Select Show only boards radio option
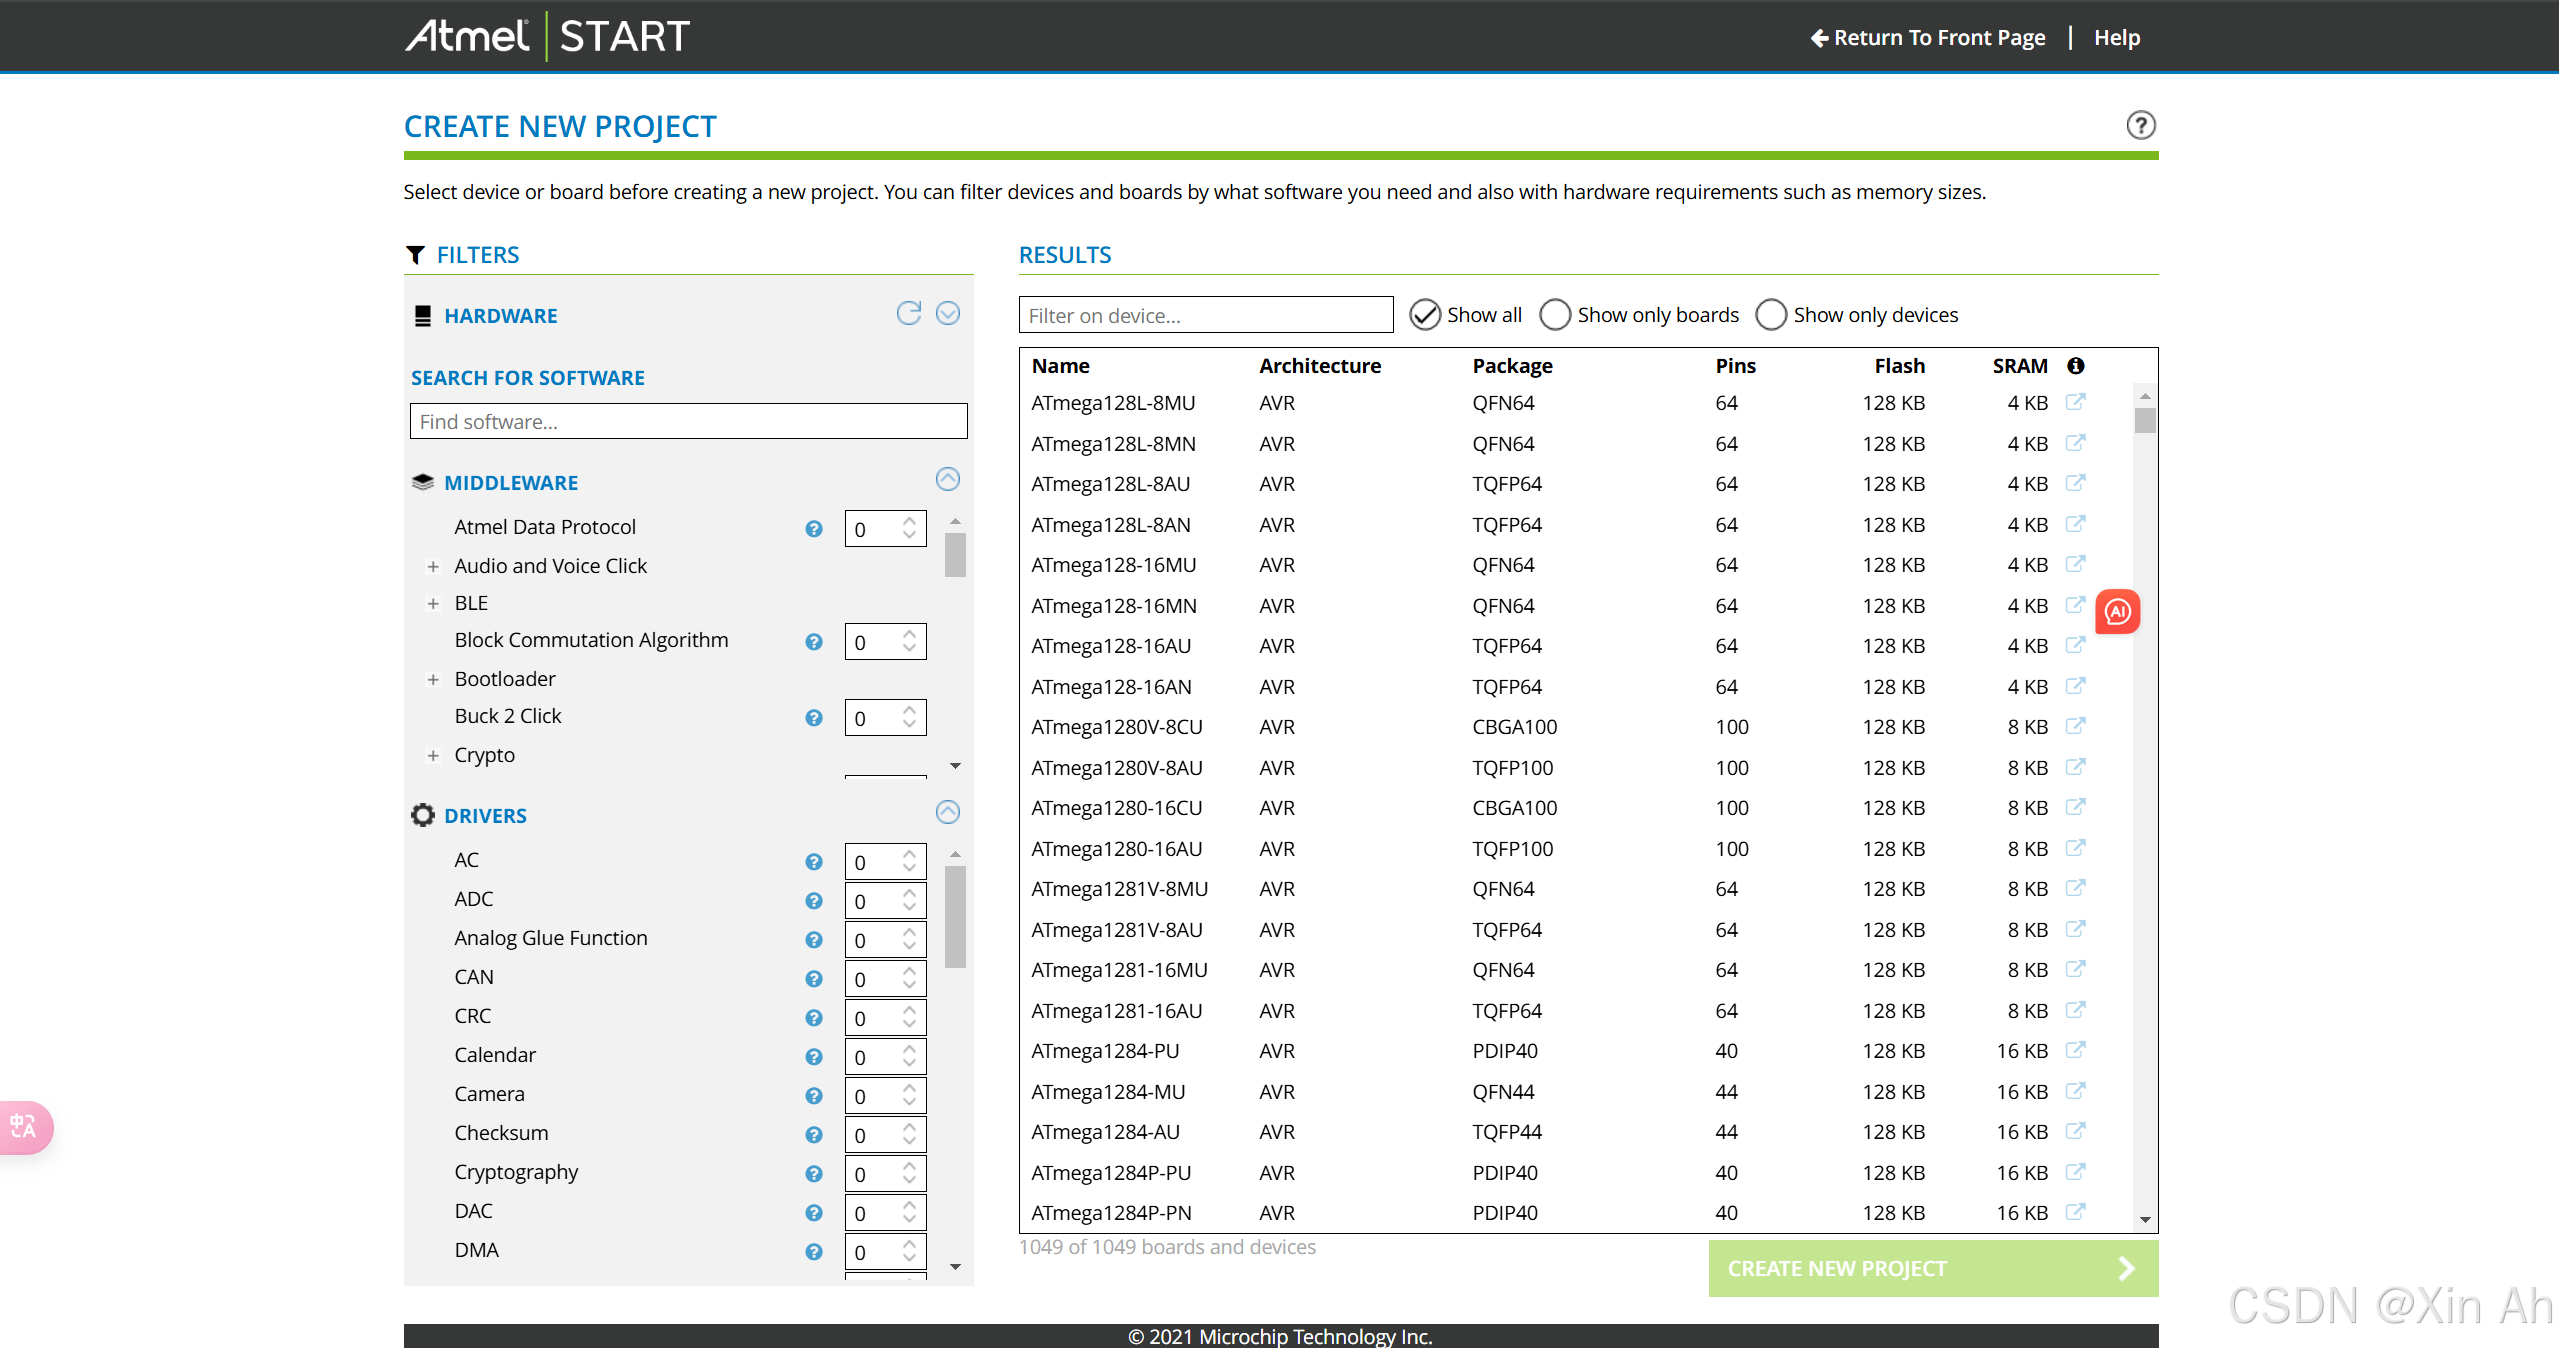2559x1348 pixels. point(1555,315)
